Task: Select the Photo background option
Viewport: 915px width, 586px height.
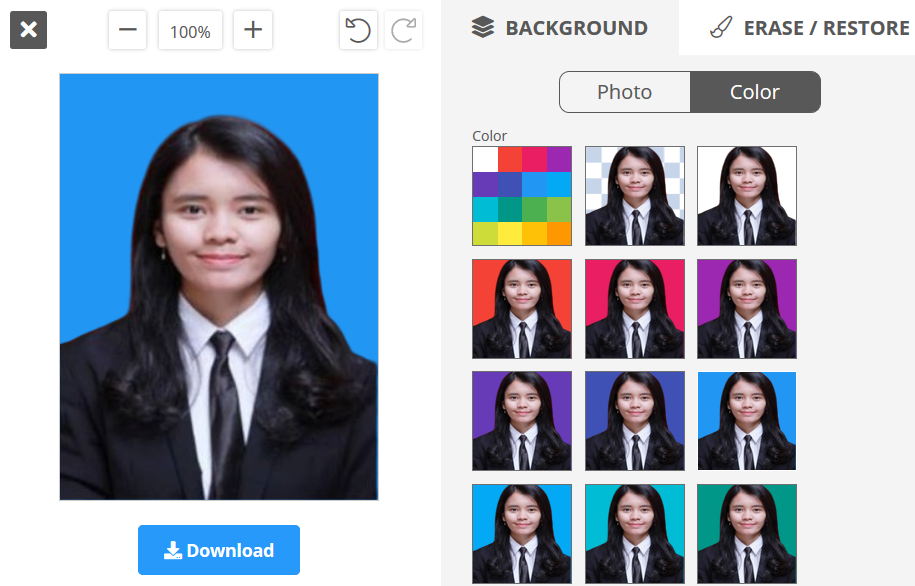Action: [x=624, y=92]
